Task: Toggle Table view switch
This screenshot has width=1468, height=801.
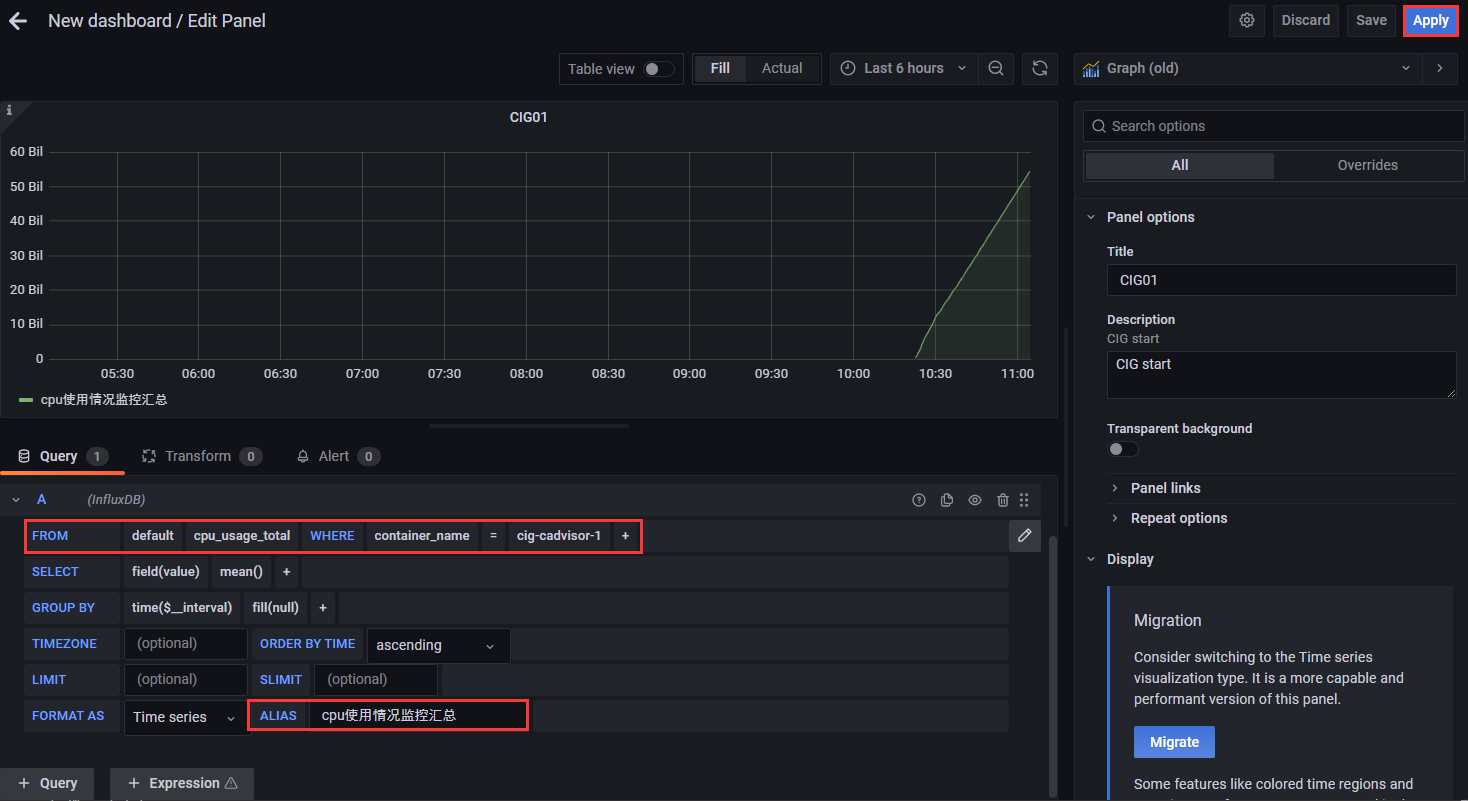Action: tap(658, 69)
